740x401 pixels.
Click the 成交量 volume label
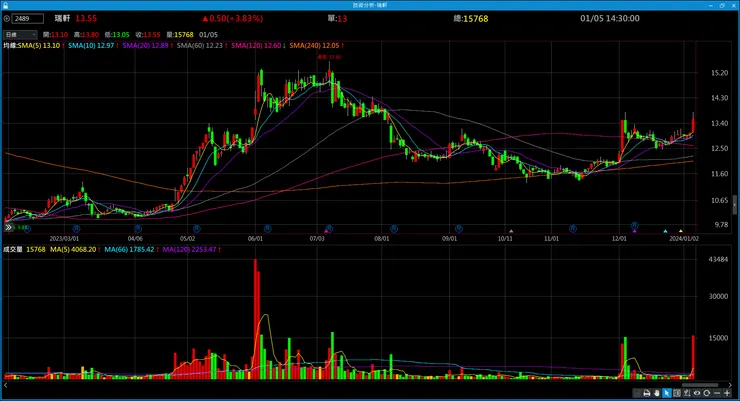click(x=13, y=249)
